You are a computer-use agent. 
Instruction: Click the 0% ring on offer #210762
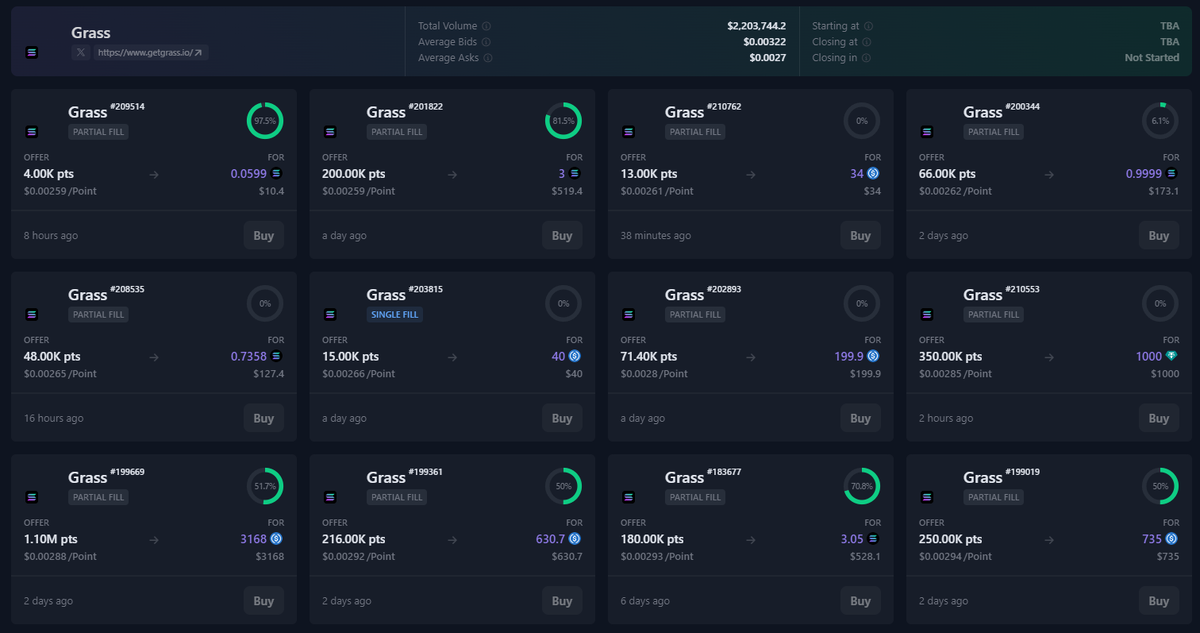pyautogui.click(x=862, y=121)
